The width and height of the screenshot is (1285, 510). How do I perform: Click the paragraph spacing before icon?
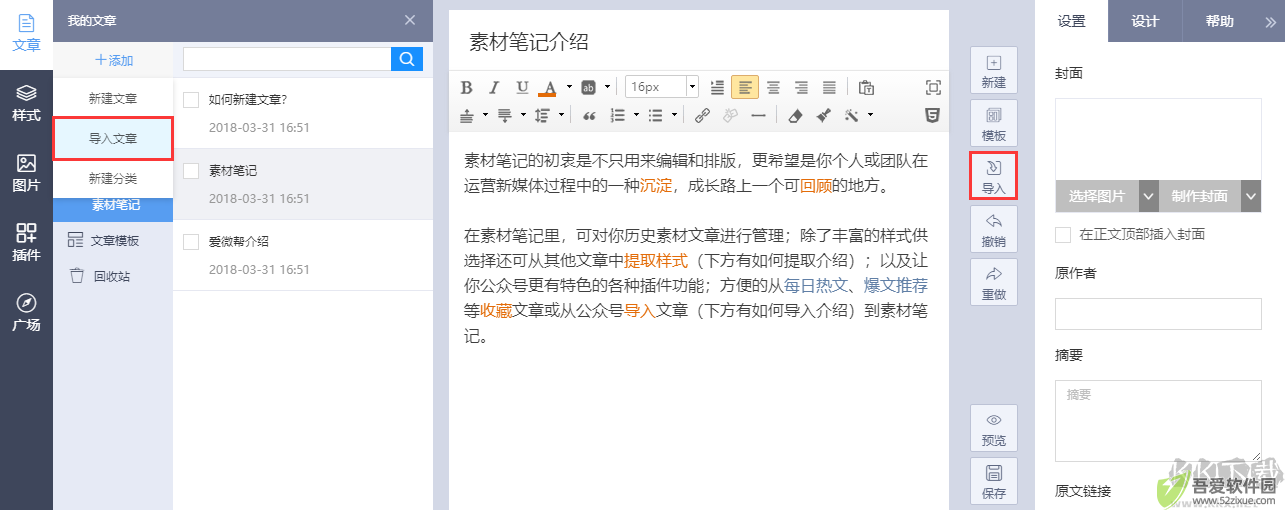[x=467, y=115]
